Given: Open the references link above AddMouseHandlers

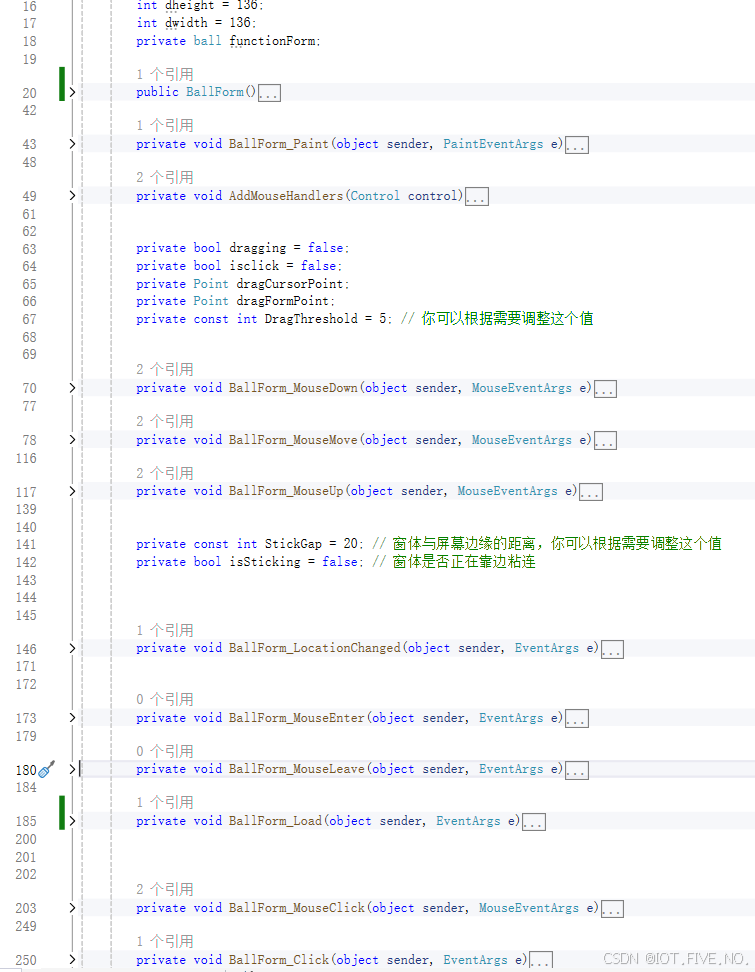Looking at the screenshot, I should coord(165,178).
